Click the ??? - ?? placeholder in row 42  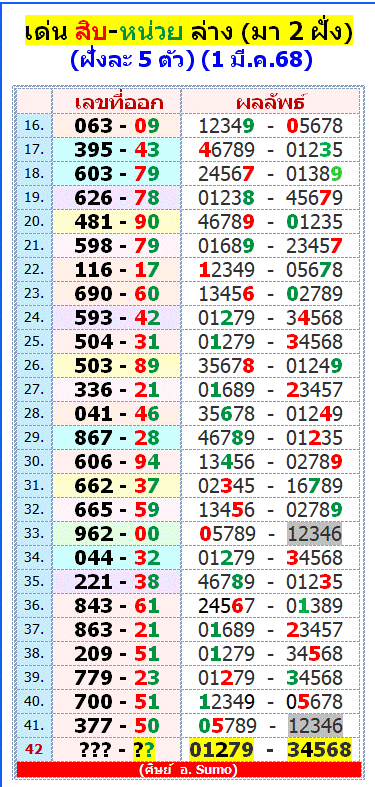click(x=116, y=750)
